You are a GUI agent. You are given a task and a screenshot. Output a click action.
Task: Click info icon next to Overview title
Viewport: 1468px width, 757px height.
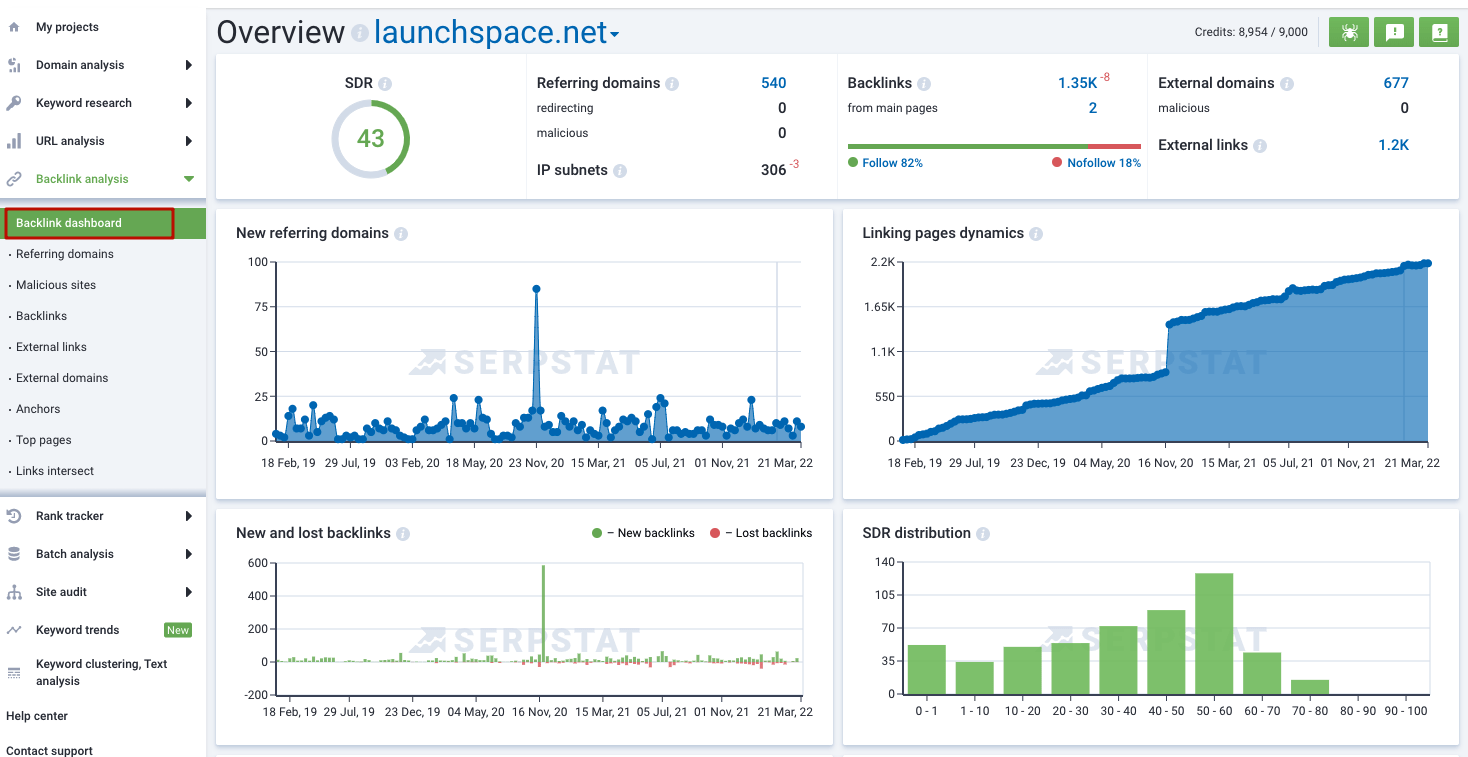pos(360,34)
